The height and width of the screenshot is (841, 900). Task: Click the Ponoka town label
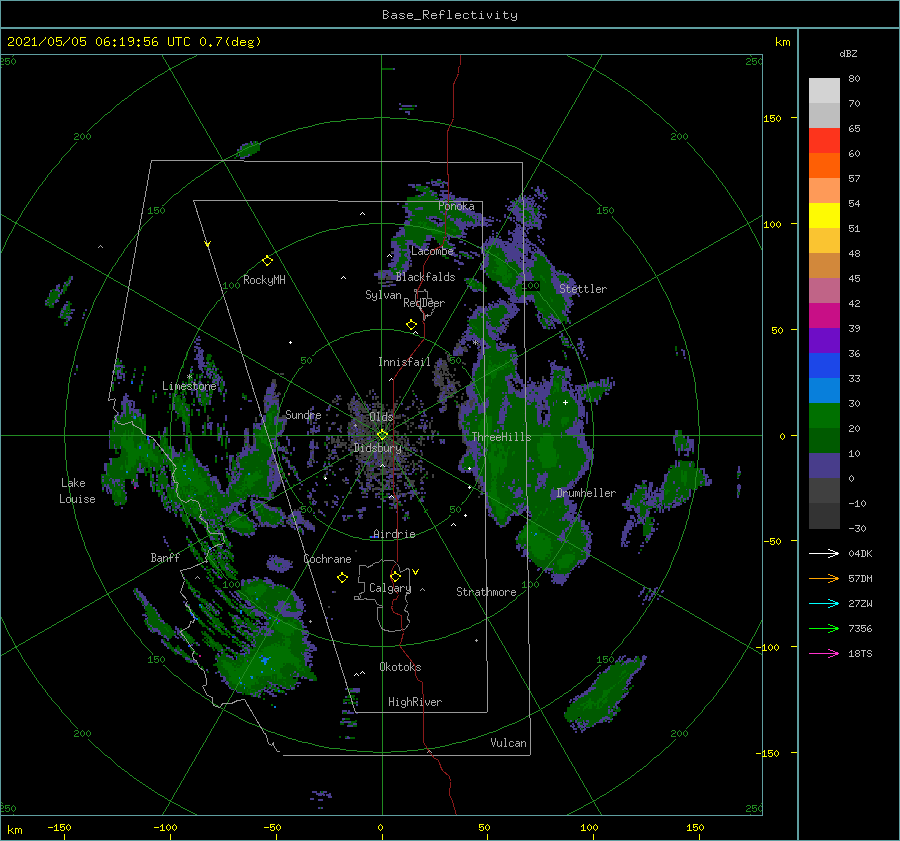[x=456, y=206]
